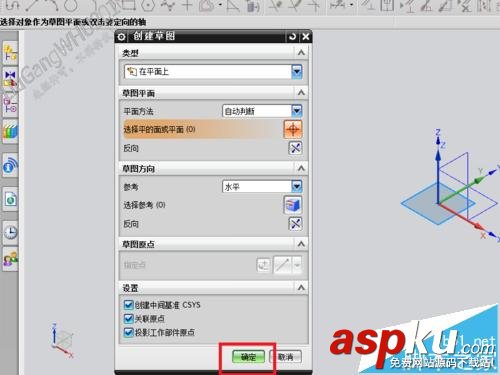Screen dimensions: 500x375
Task: Click the select reference cube icon
Action: point(293,205)
